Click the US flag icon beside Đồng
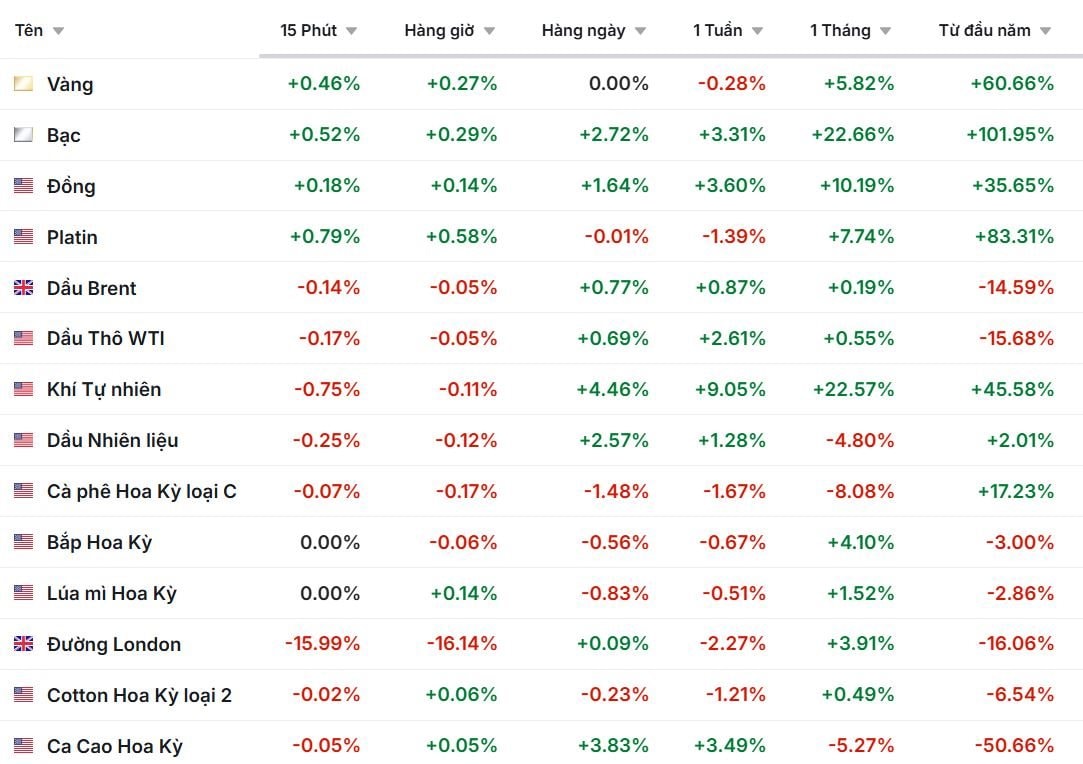 pyautogui.click(x=23, y=186)
